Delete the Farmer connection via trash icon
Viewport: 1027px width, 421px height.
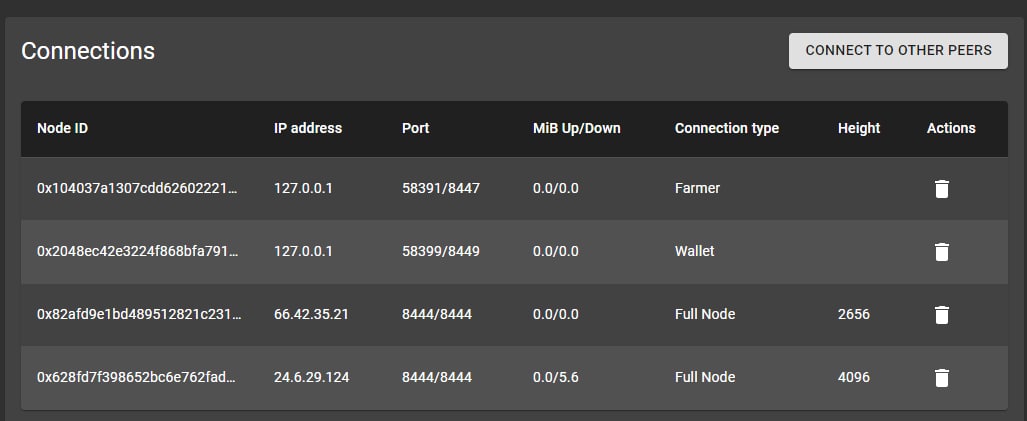click(941, 189)
